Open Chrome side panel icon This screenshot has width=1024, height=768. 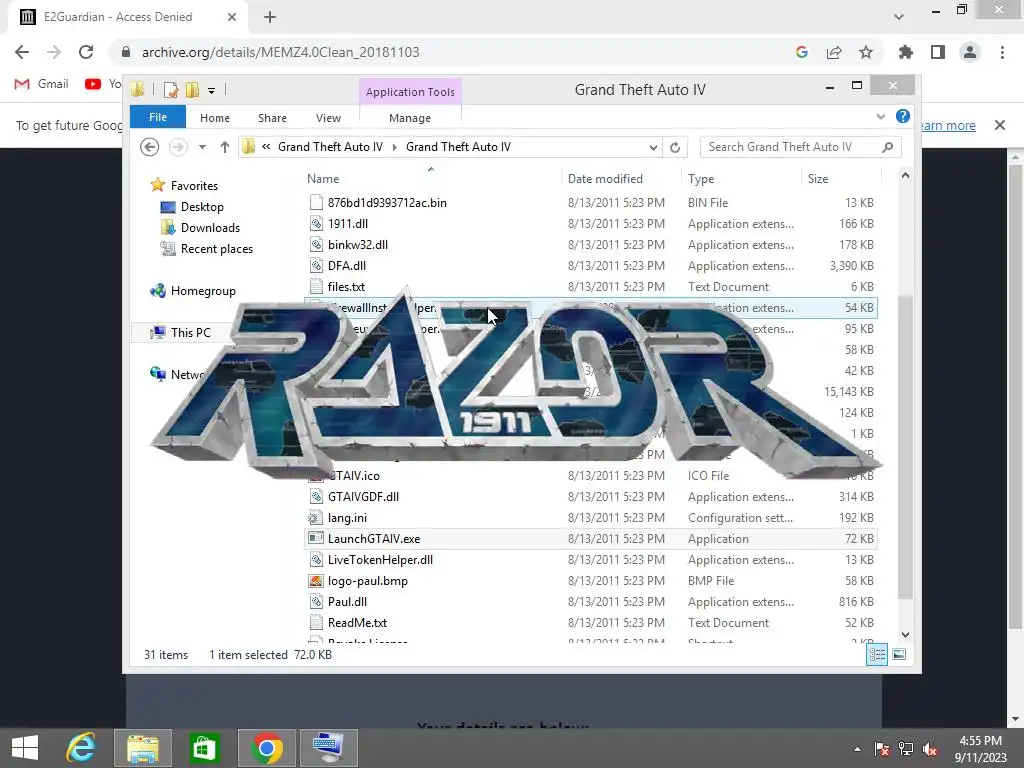point(938,52)
